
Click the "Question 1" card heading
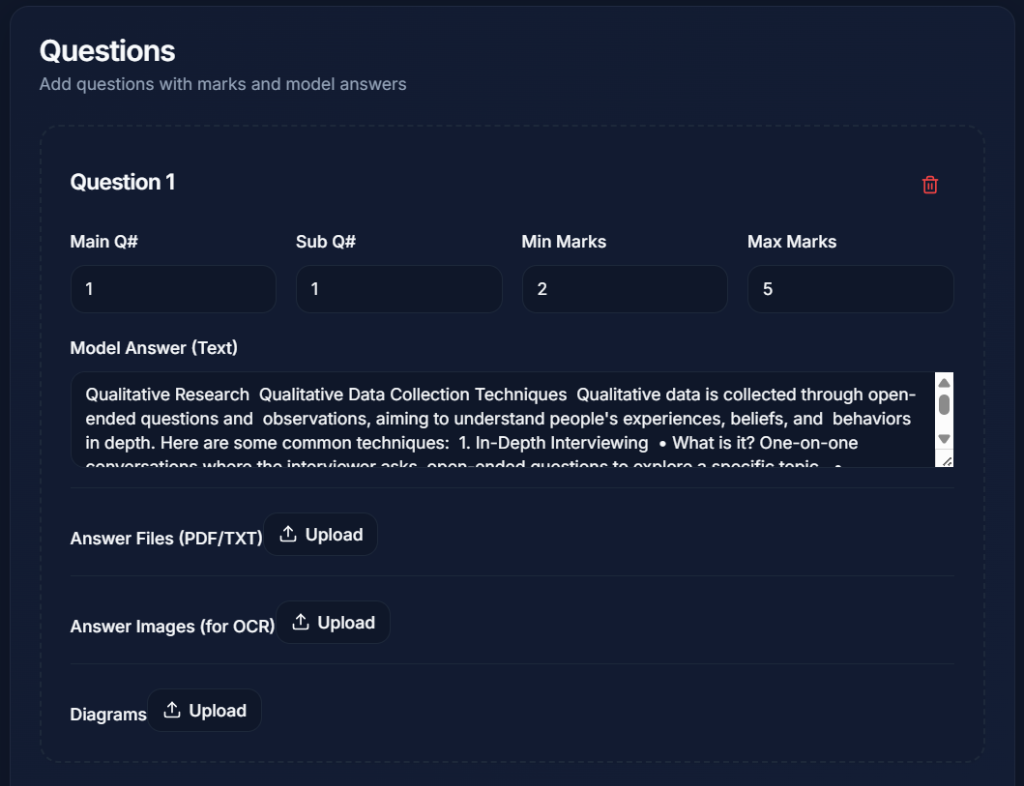(x=122, y=182)
